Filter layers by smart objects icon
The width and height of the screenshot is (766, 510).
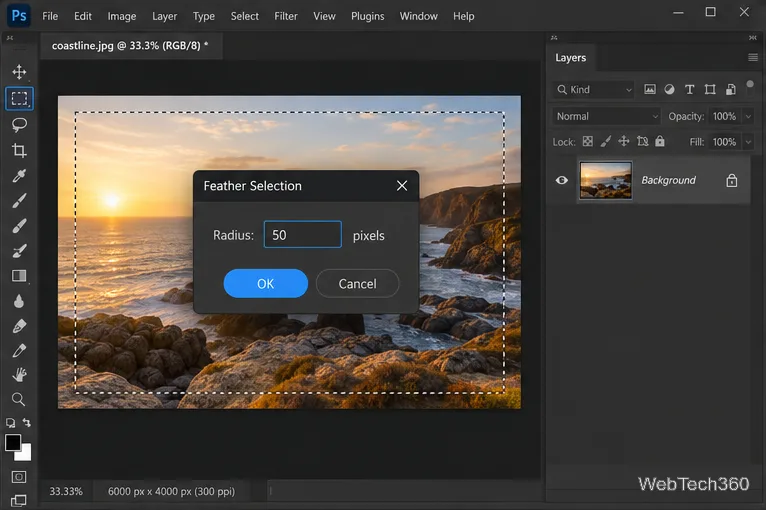click(x=730, y=89)
